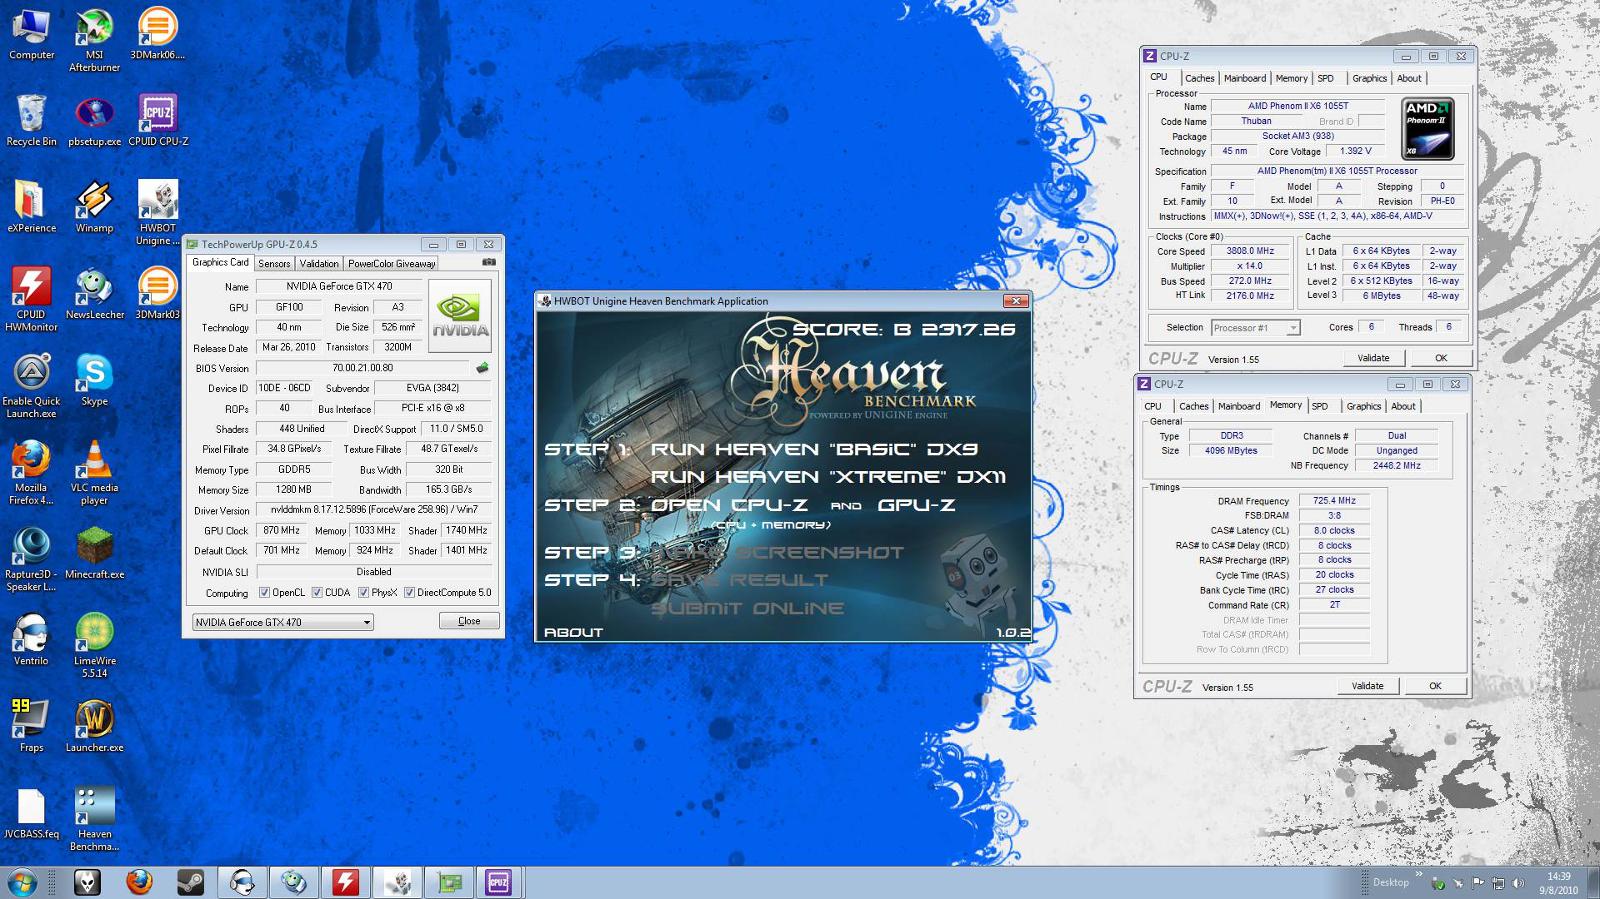
Task: Launch MSI Afterburner from the desktop
Action: (x=94, y=39)
